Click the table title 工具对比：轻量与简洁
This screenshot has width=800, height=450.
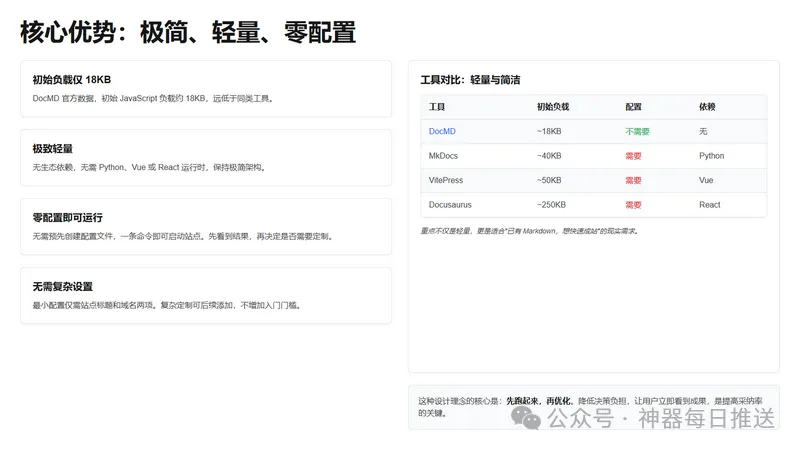point(470,80)
